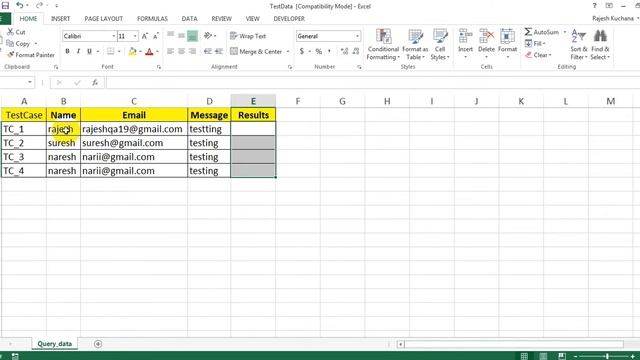
Task: Switch to the DEVELOPER tab
Action: 289,19
